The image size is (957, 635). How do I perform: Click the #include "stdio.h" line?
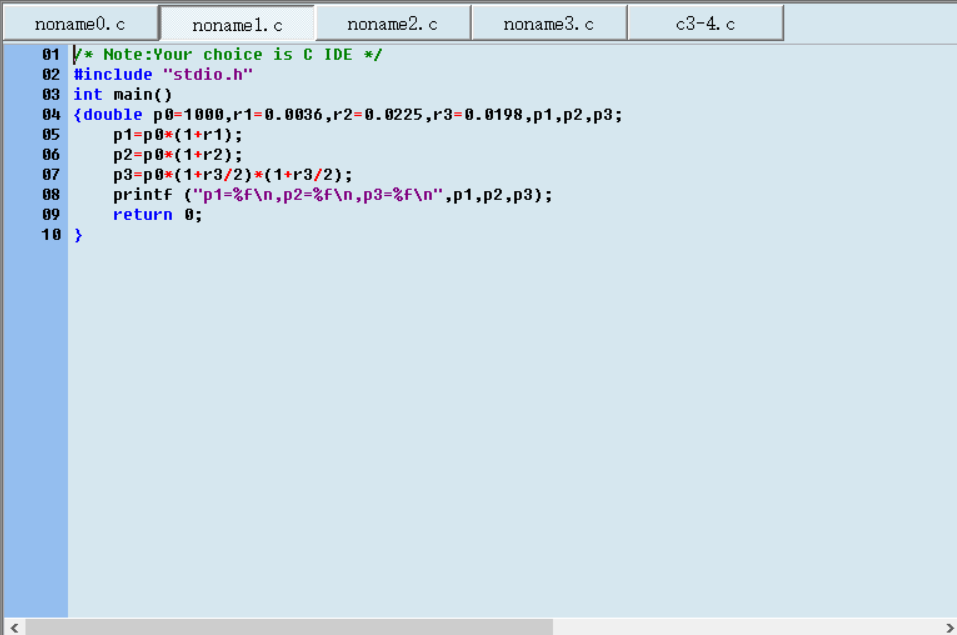click(163, 74)
